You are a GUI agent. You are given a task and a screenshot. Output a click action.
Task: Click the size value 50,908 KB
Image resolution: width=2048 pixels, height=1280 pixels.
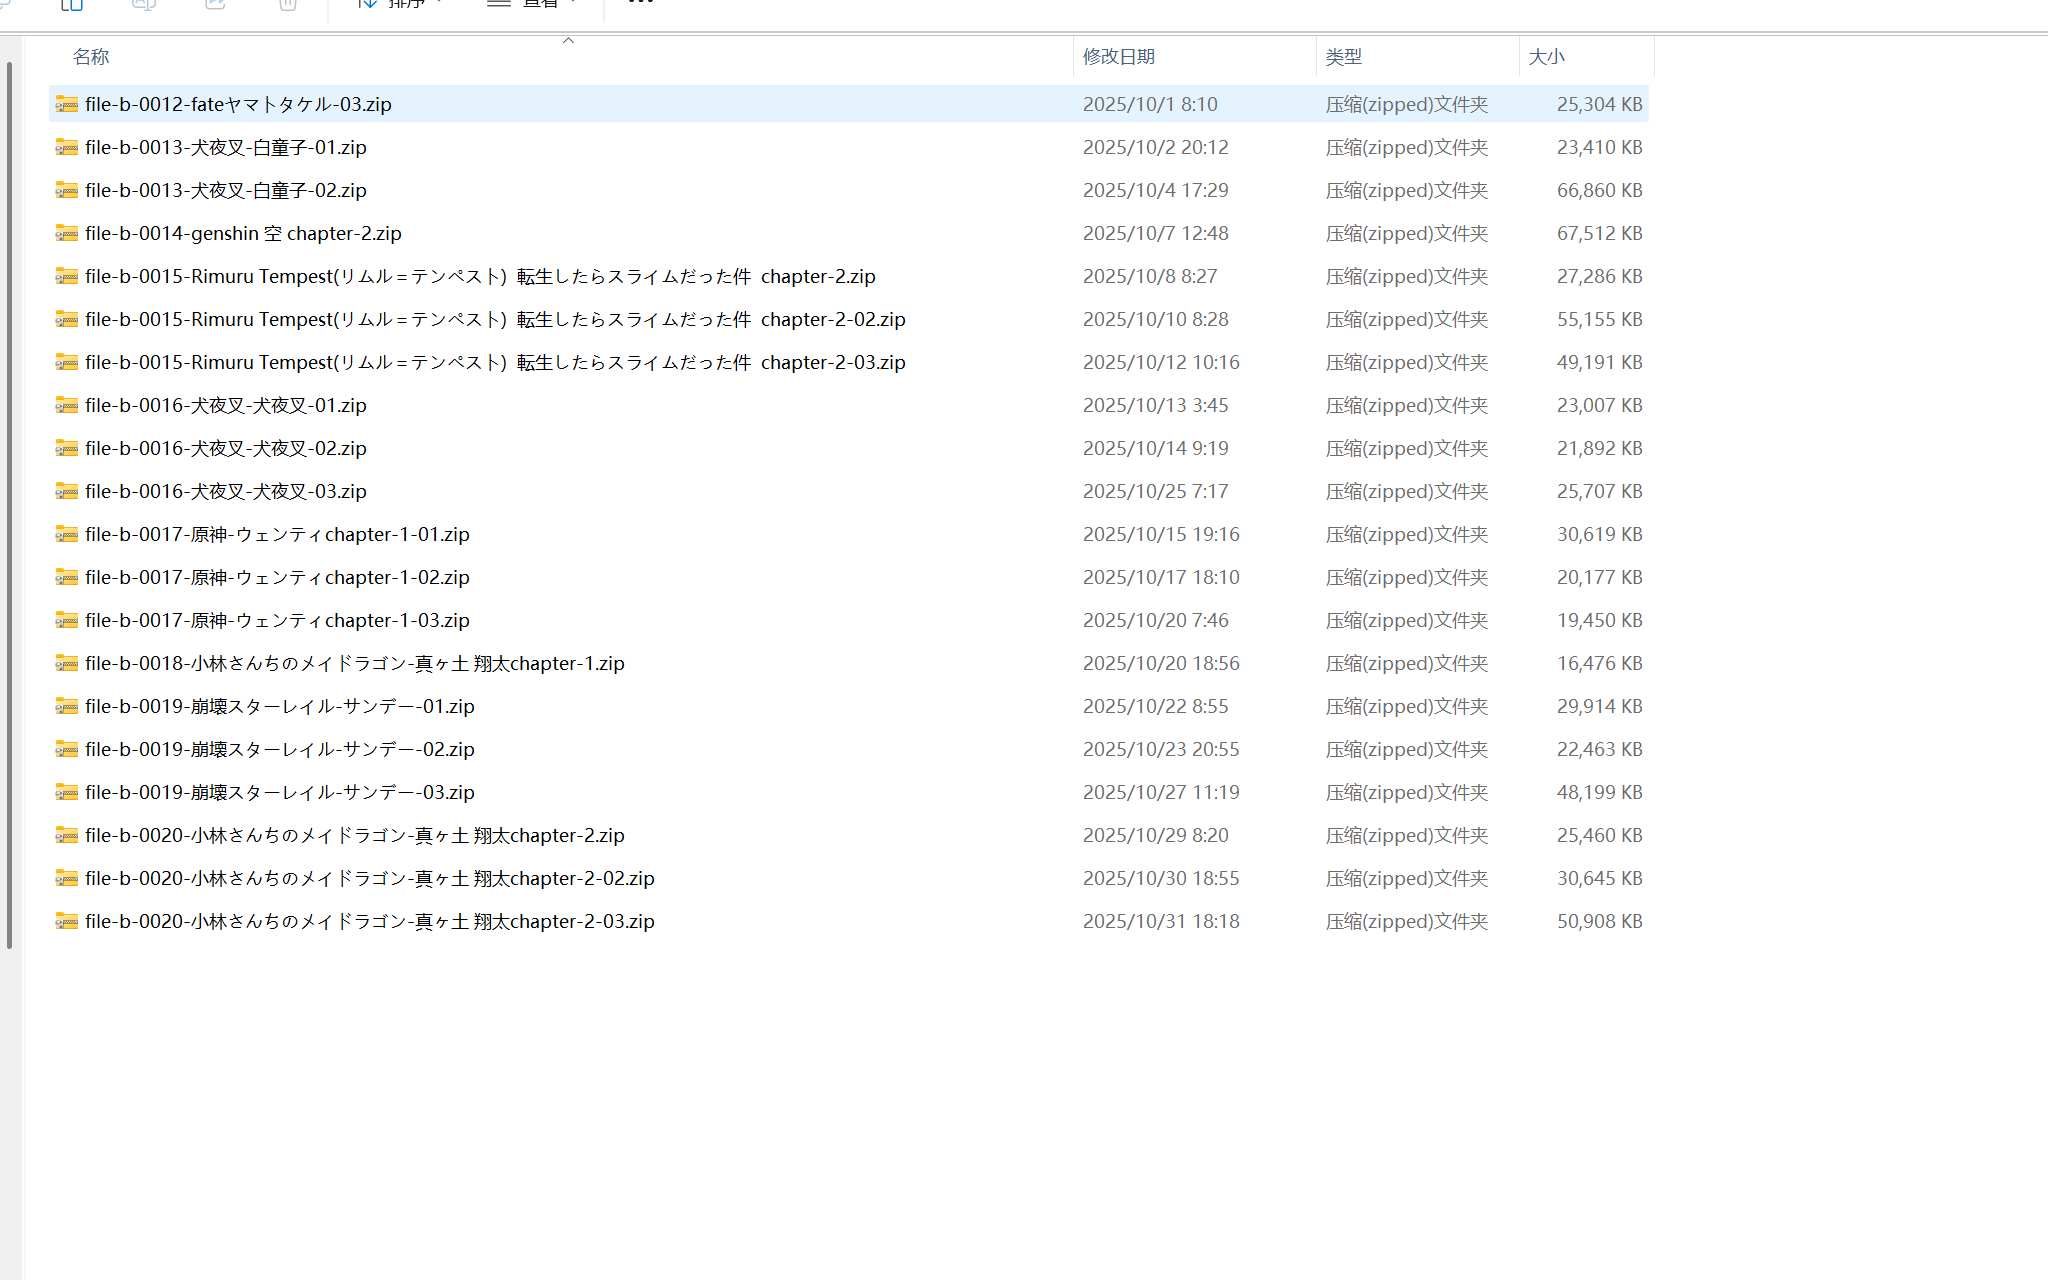click(1599, 921)
